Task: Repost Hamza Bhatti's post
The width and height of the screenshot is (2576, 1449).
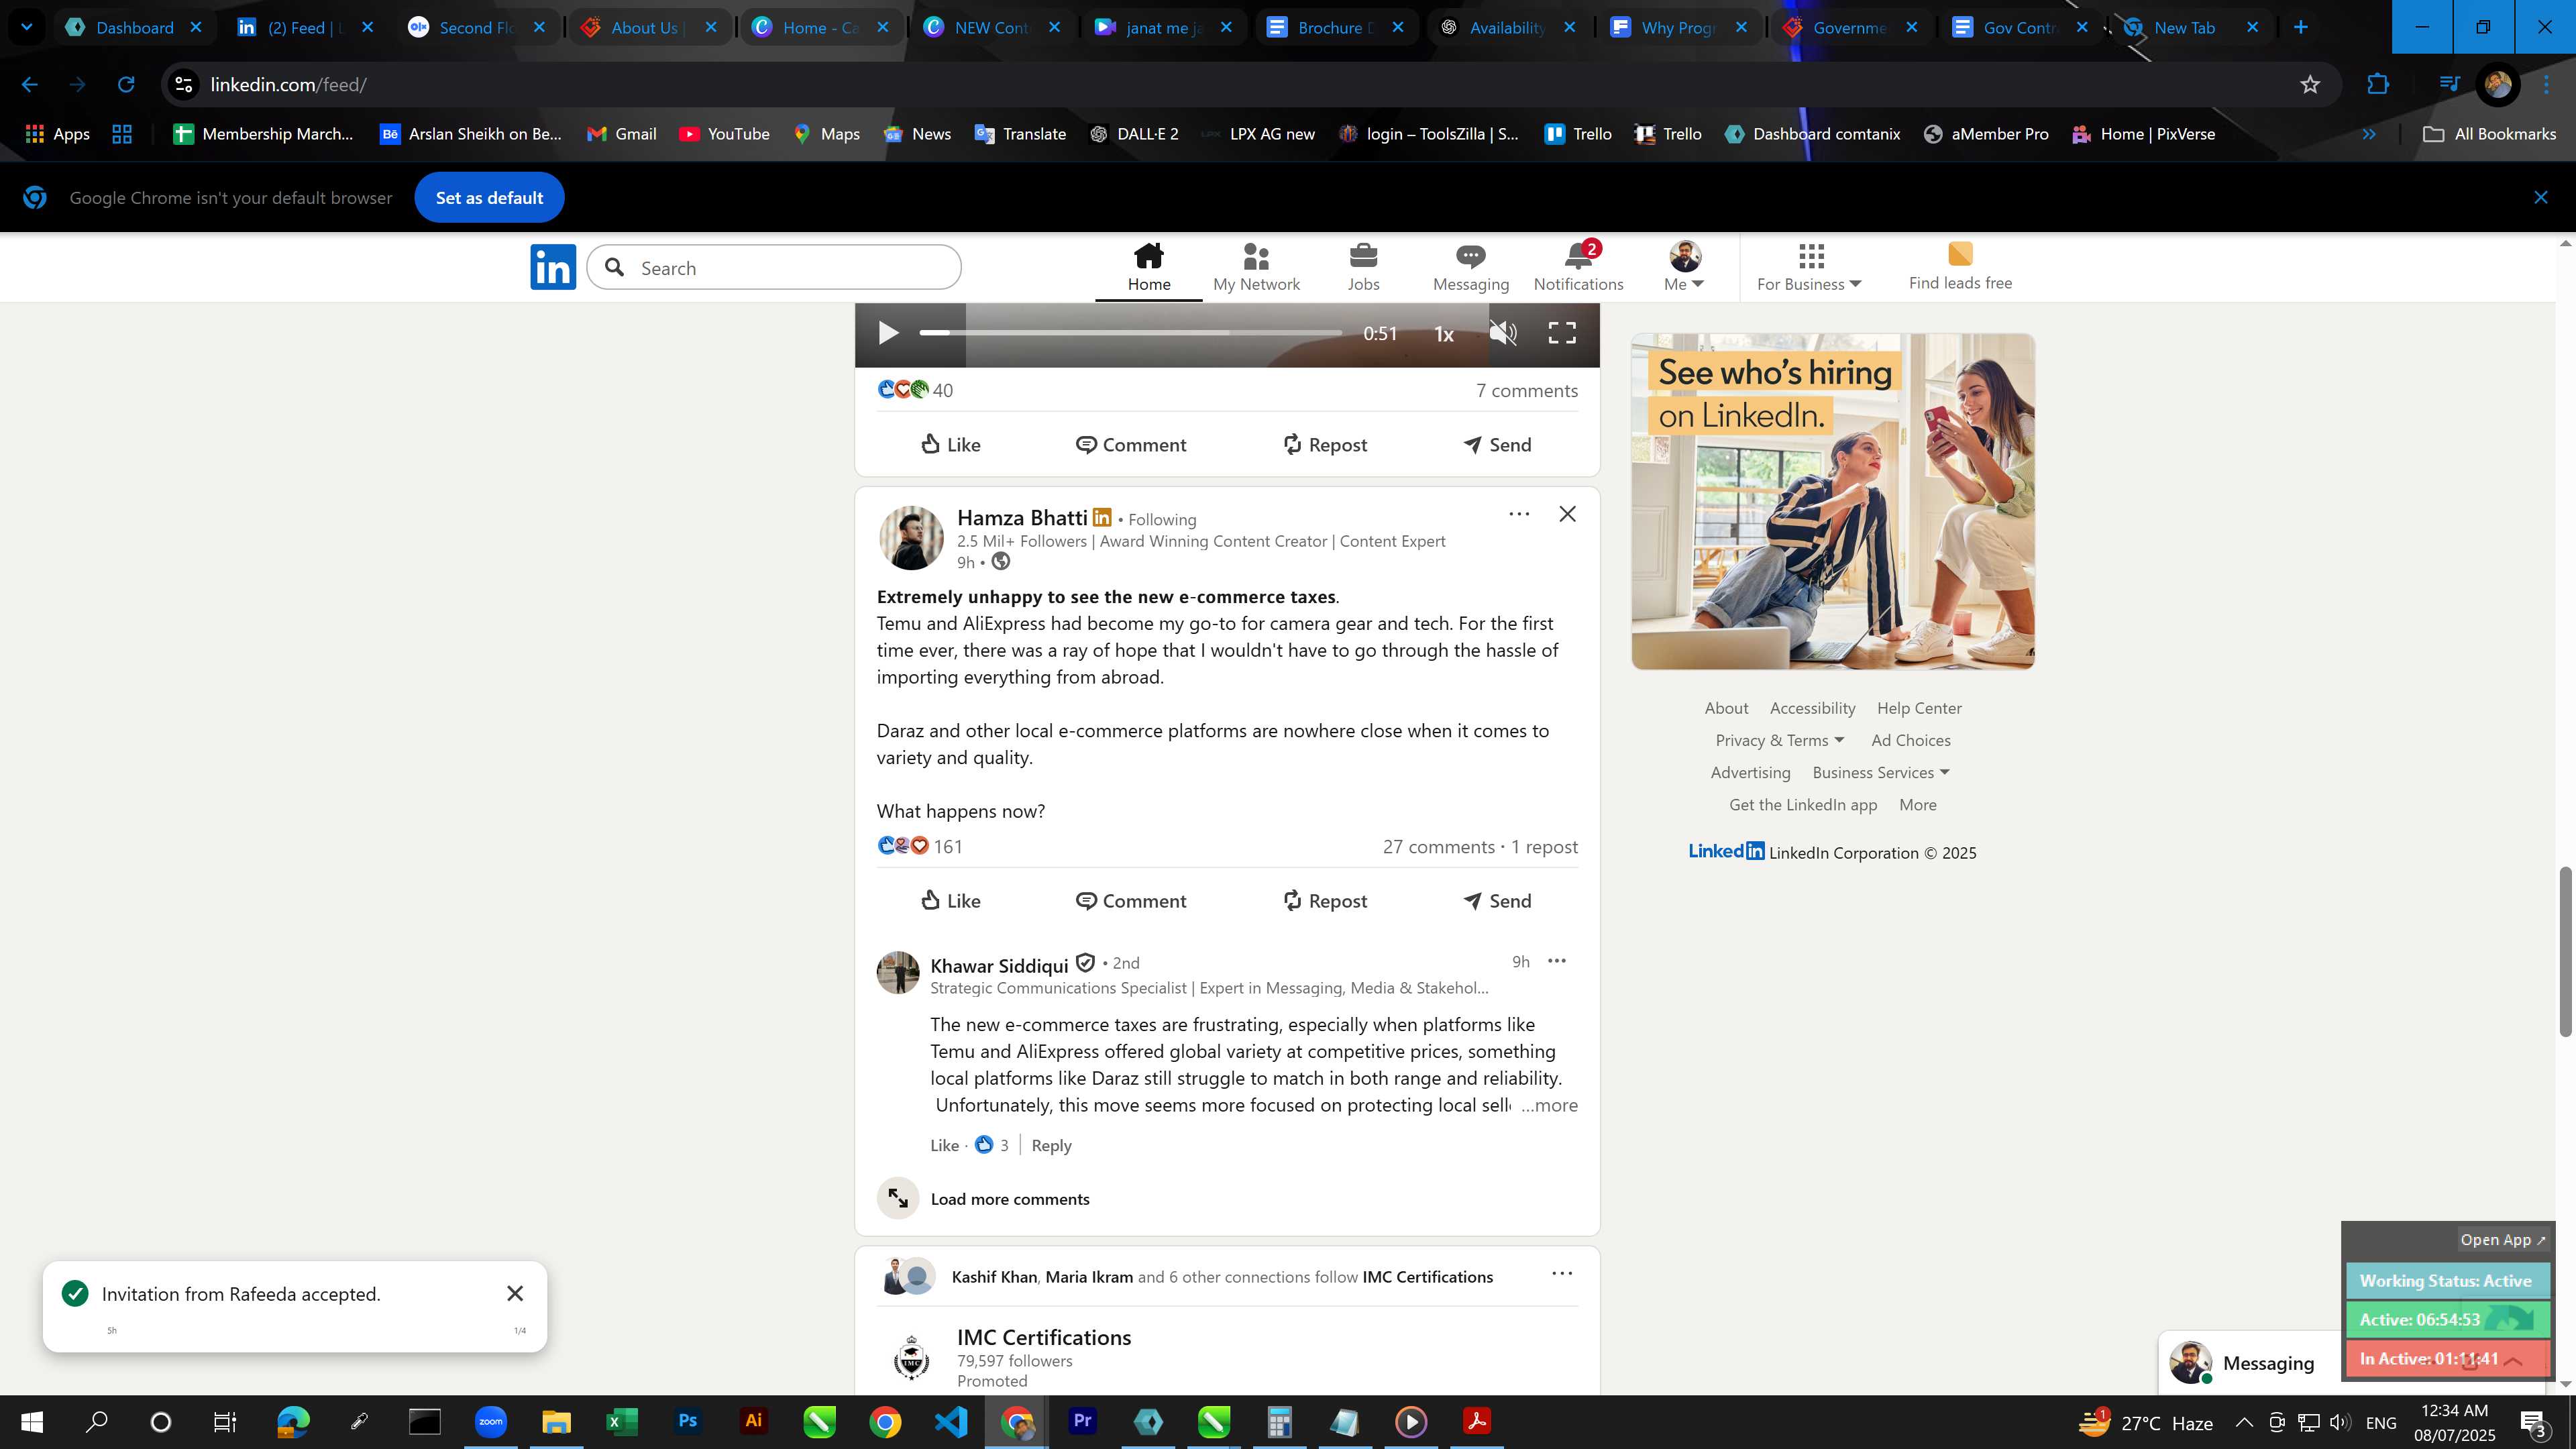Action: click(x=1325, y=901)
